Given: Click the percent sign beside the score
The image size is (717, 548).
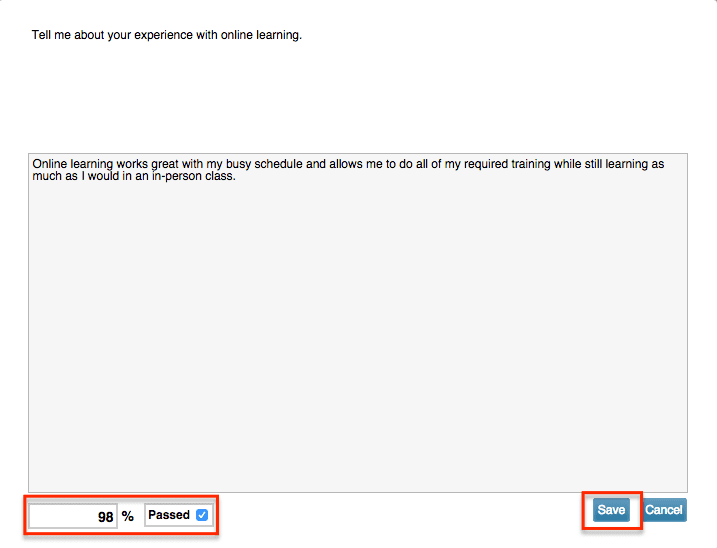Looking at the screenshot, I should click(128, 516).
